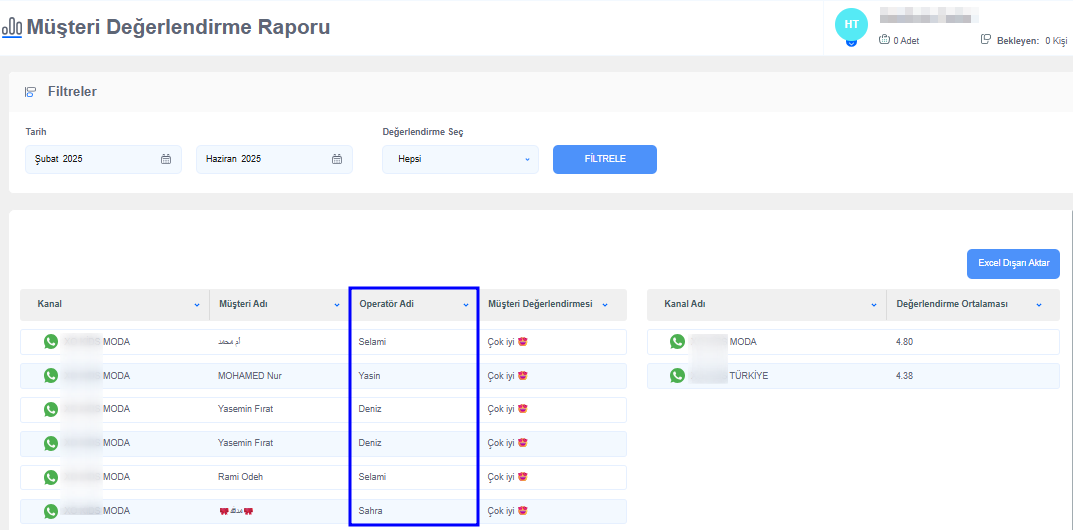Select the Selami cell in Rami Odeh row

tap(372, 477)
